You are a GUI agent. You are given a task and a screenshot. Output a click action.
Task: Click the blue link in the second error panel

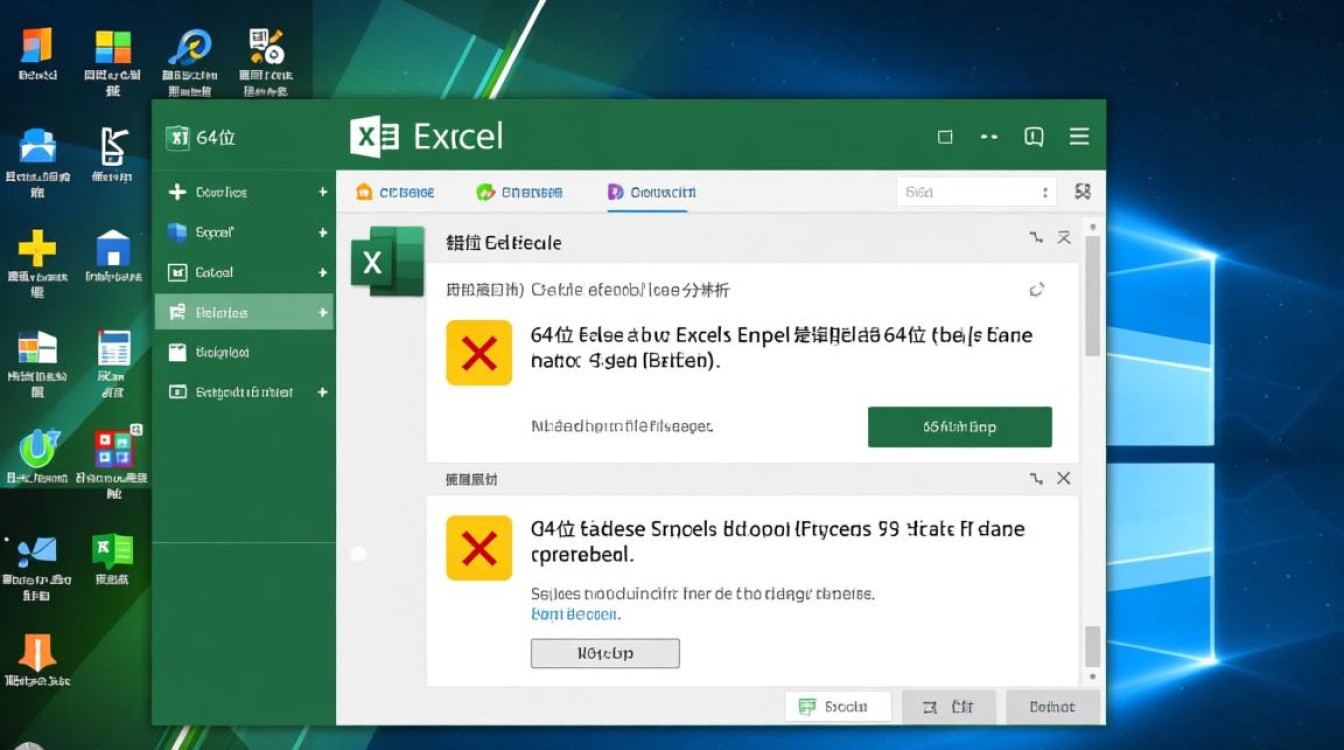[x=575, y=614]
